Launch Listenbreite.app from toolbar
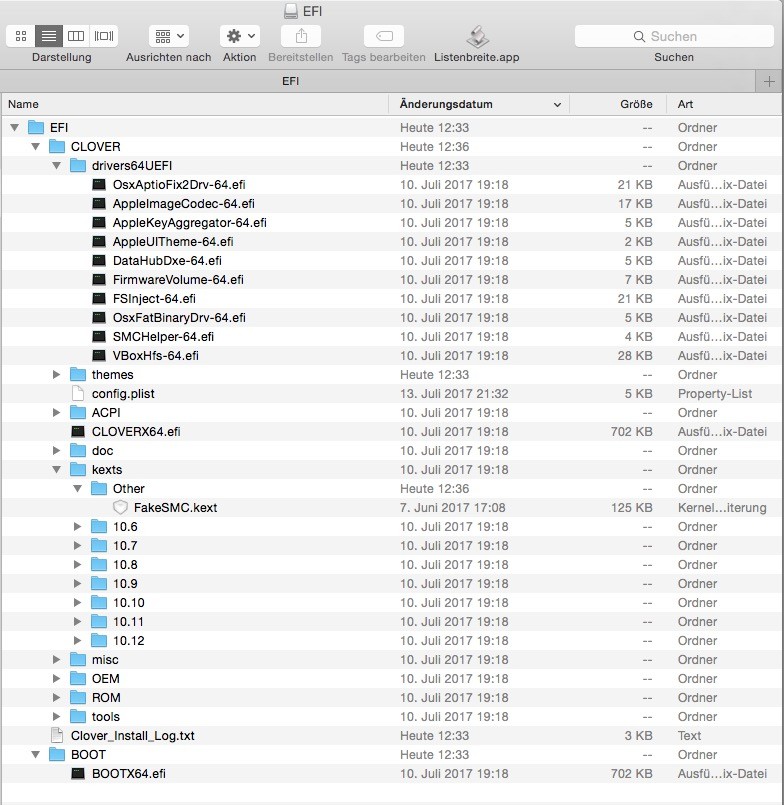Screen dimensions: 784x805 [x=477, y=37]
